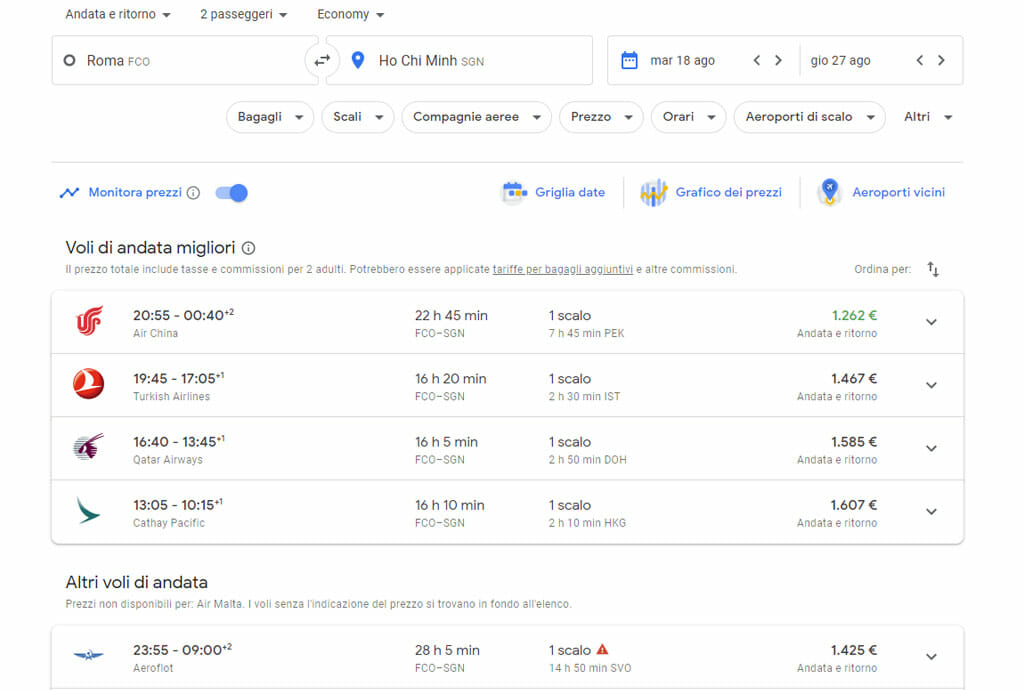
Task: Click the Ho Chi Minh SGN destination field
Action: pyautogui.click(x=459, y=61)
